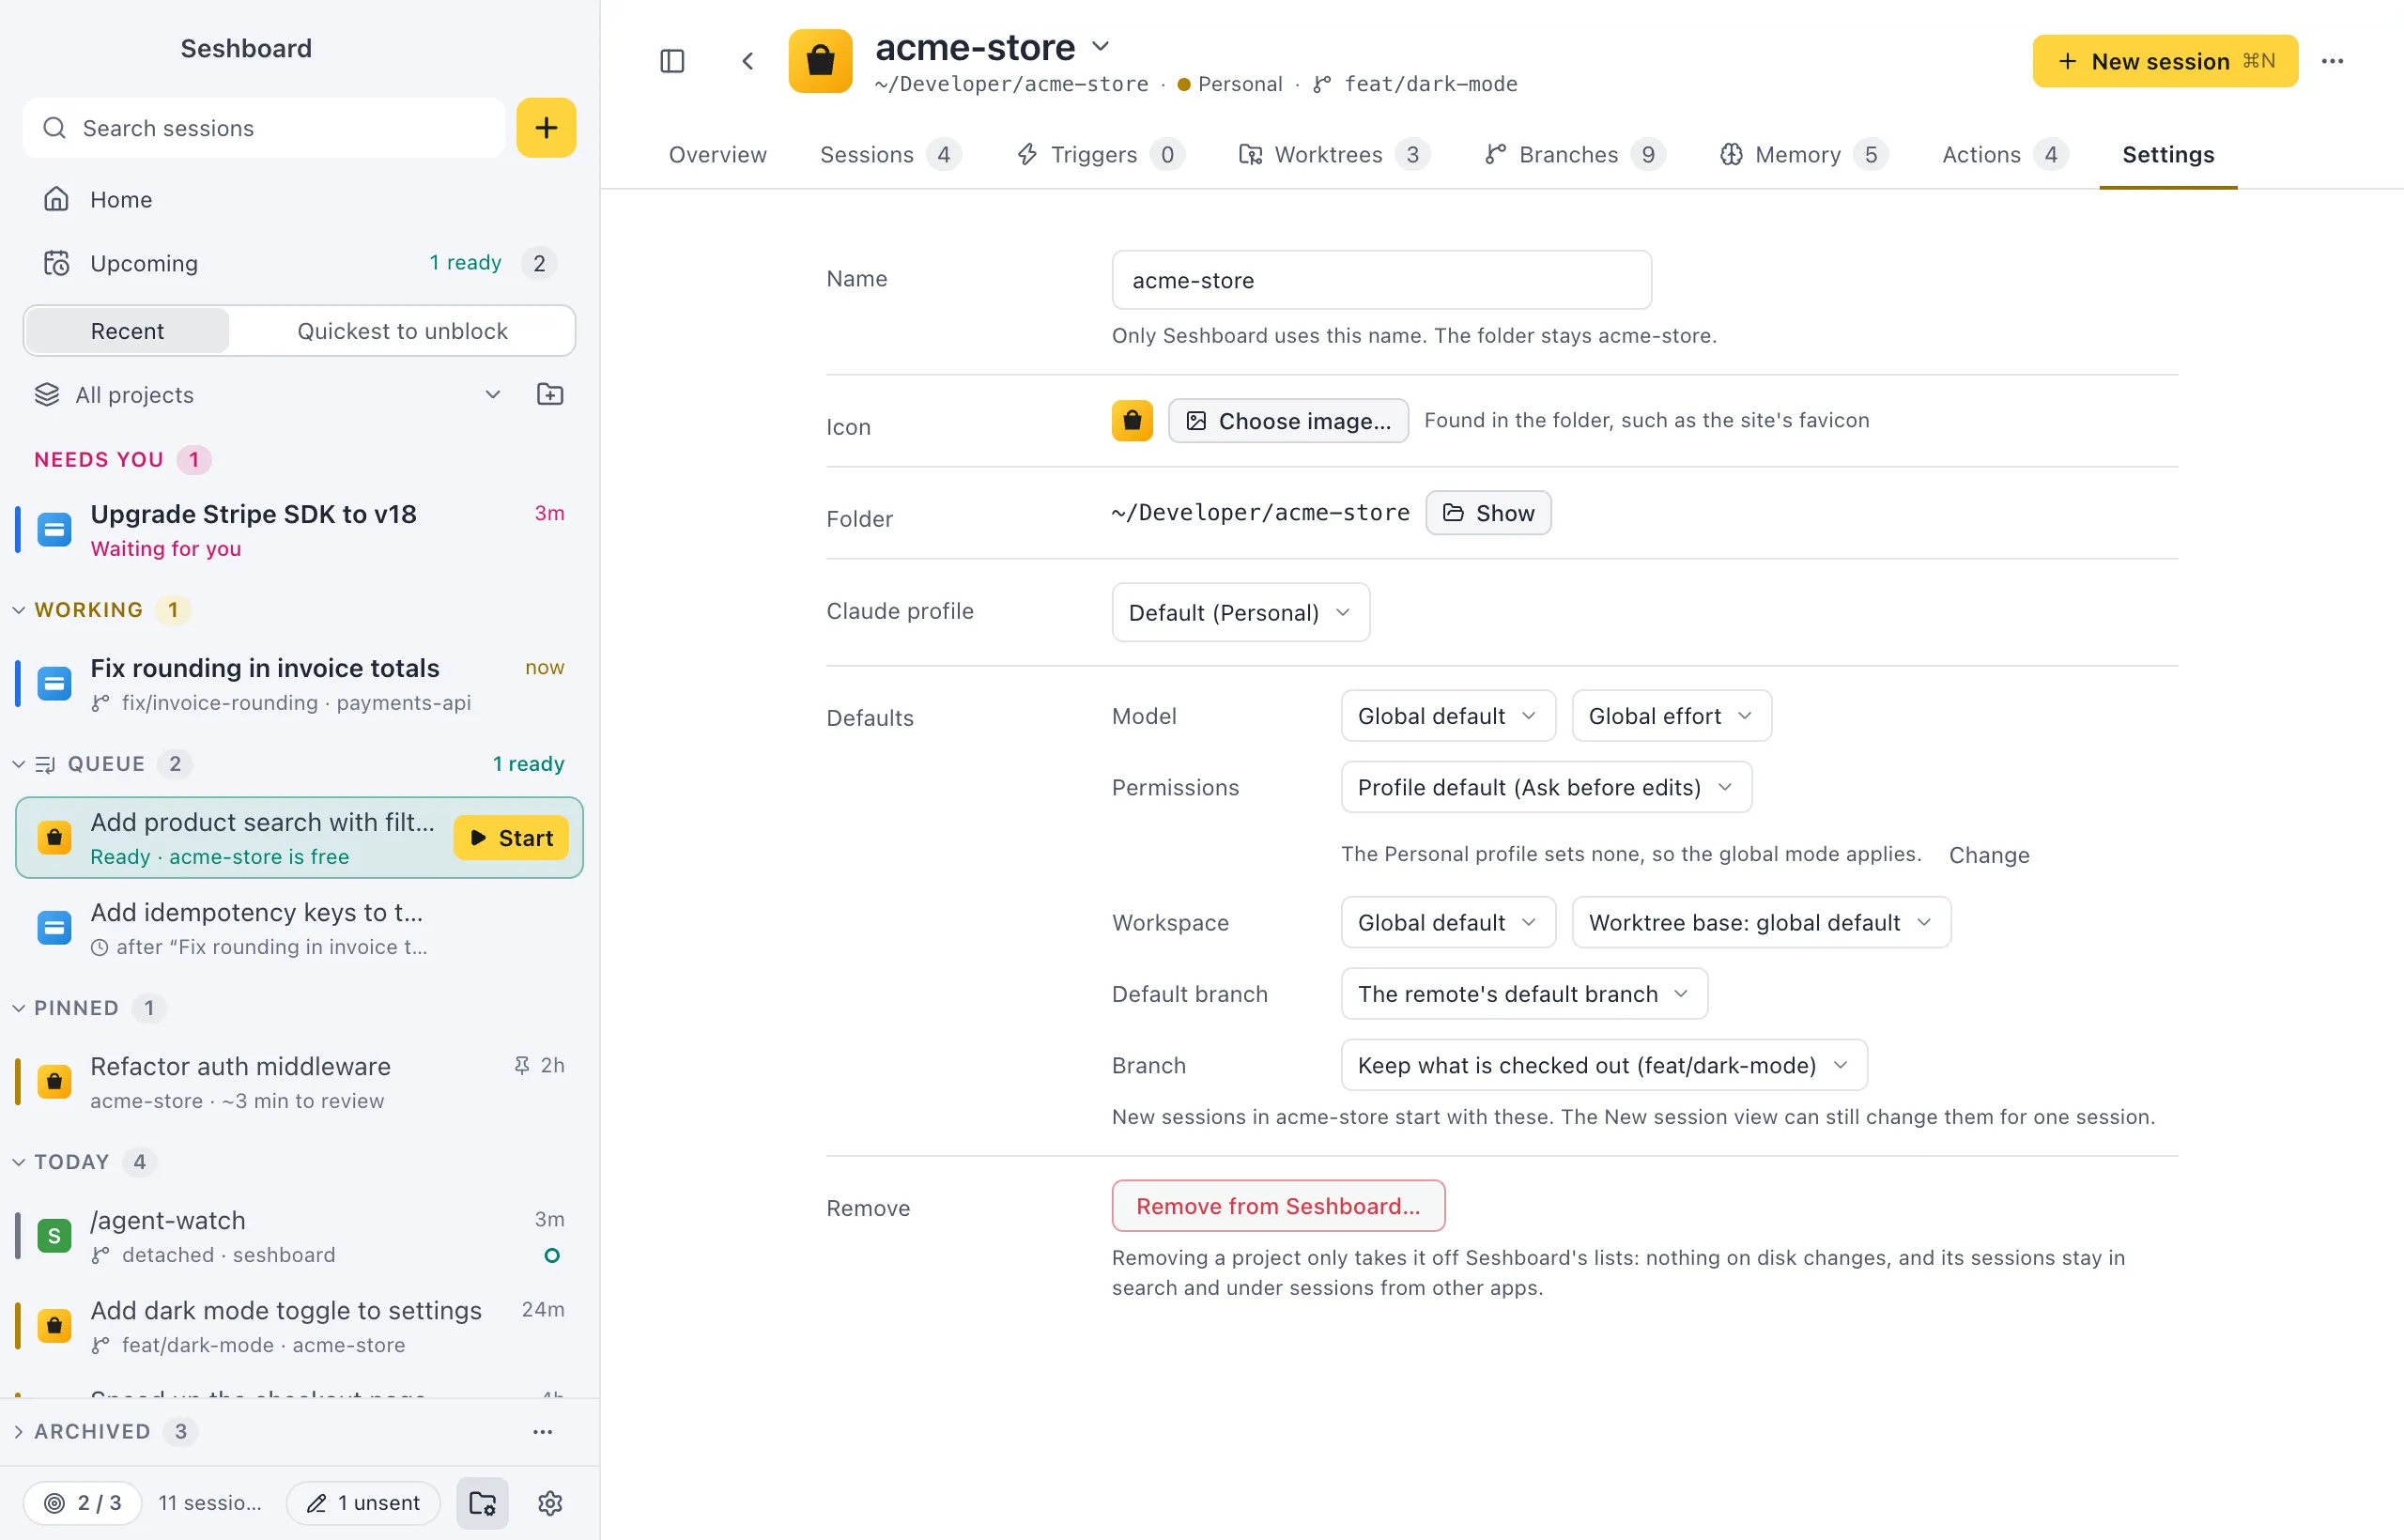The image size is (2404, 1540).
Task: Switch the list to Recent
Action: point(127,331)
